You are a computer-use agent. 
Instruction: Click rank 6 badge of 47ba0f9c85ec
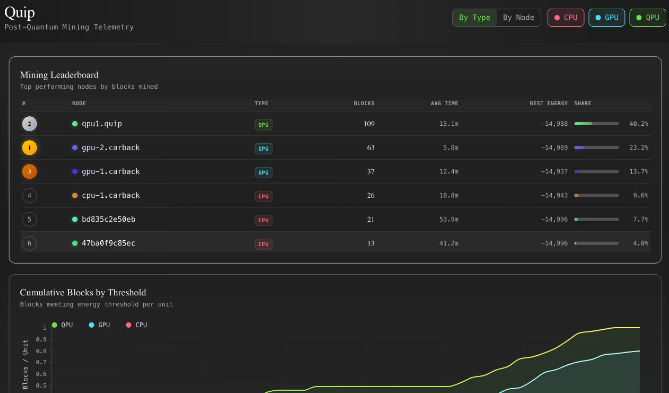pyautogui.click(x=29, y=243)
